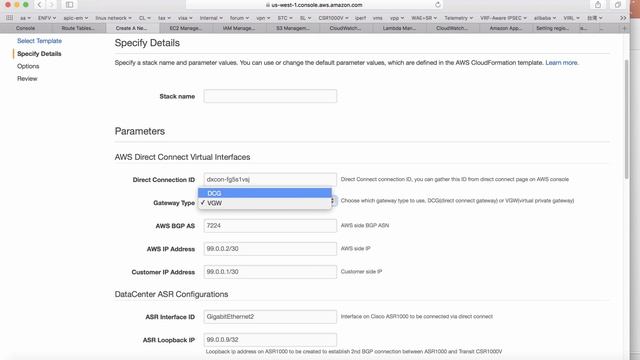The width and height of the screenshot is (640, 360).
Task: Add a new tab with plus
Action: click(x=624, y=28)
